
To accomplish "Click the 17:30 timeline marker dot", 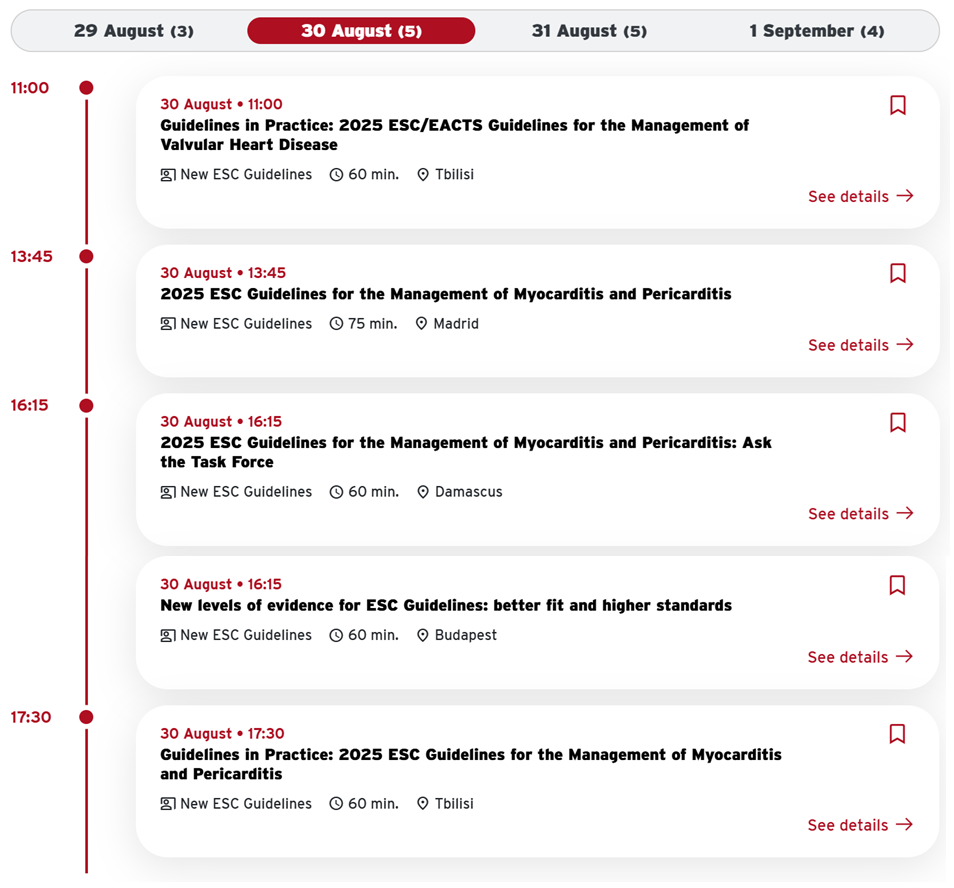I will tap(86, 717).
